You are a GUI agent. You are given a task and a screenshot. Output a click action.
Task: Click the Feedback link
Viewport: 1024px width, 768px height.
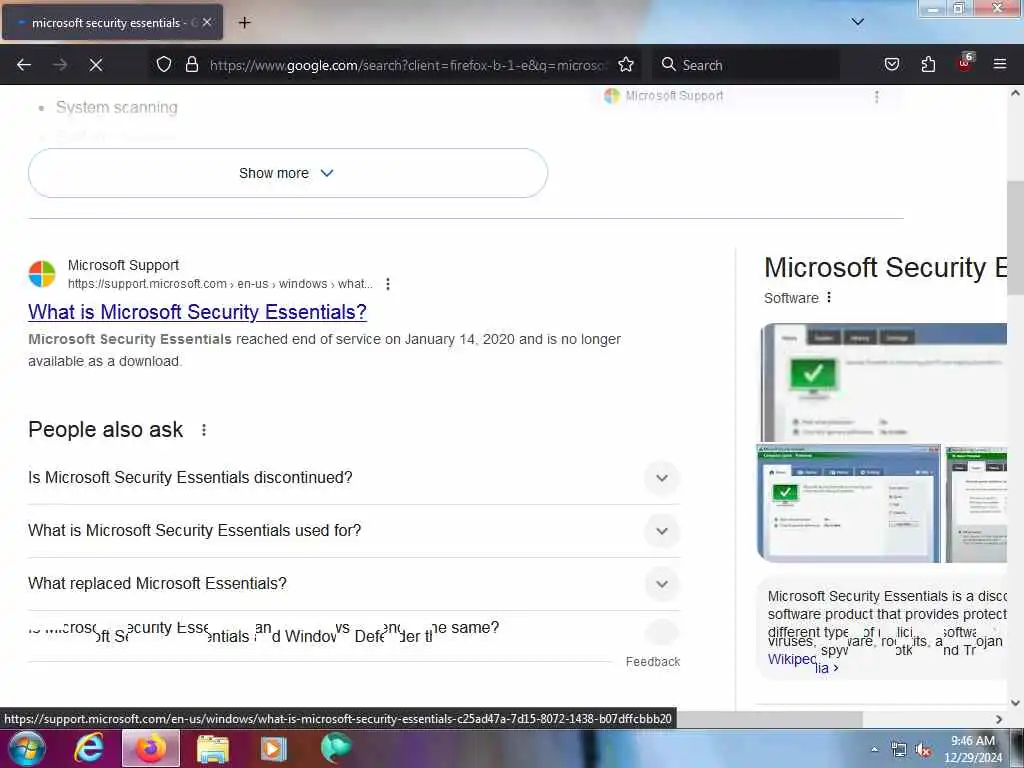(x=652, y=662)
